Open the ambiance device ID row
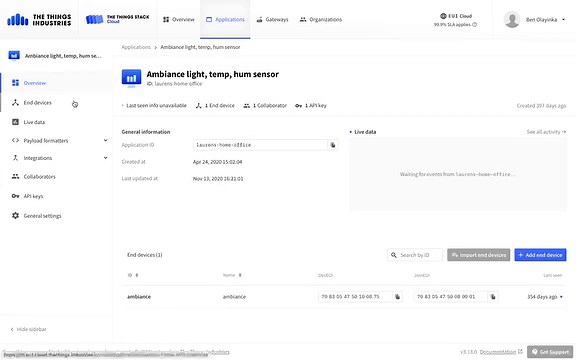Screen dimensions: 576x360 139,296
